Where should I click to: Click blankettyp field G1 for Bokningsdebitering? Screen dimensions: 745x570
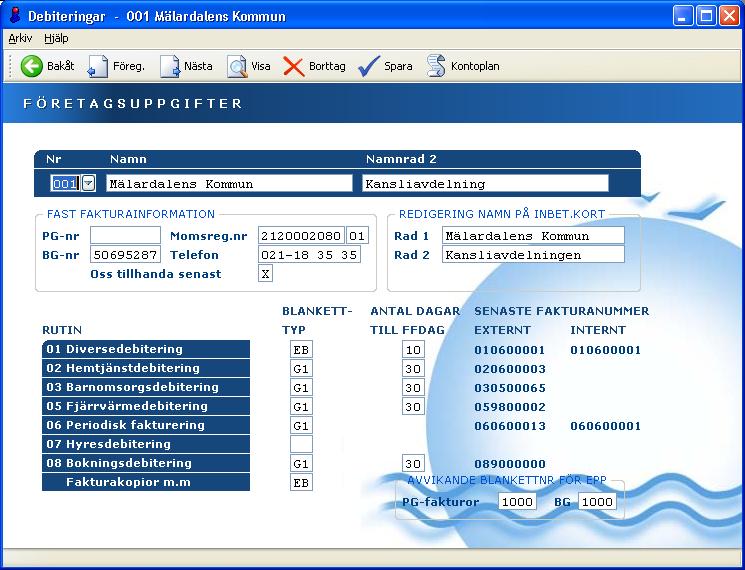301,464
